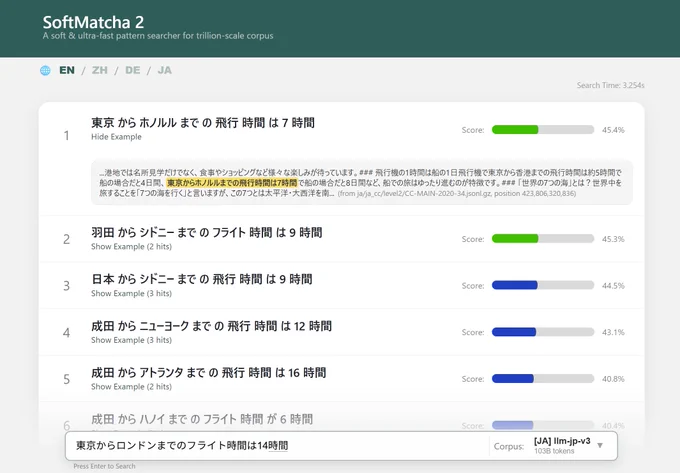Select result text 羽田 から シドニー まで

point(144,232)
